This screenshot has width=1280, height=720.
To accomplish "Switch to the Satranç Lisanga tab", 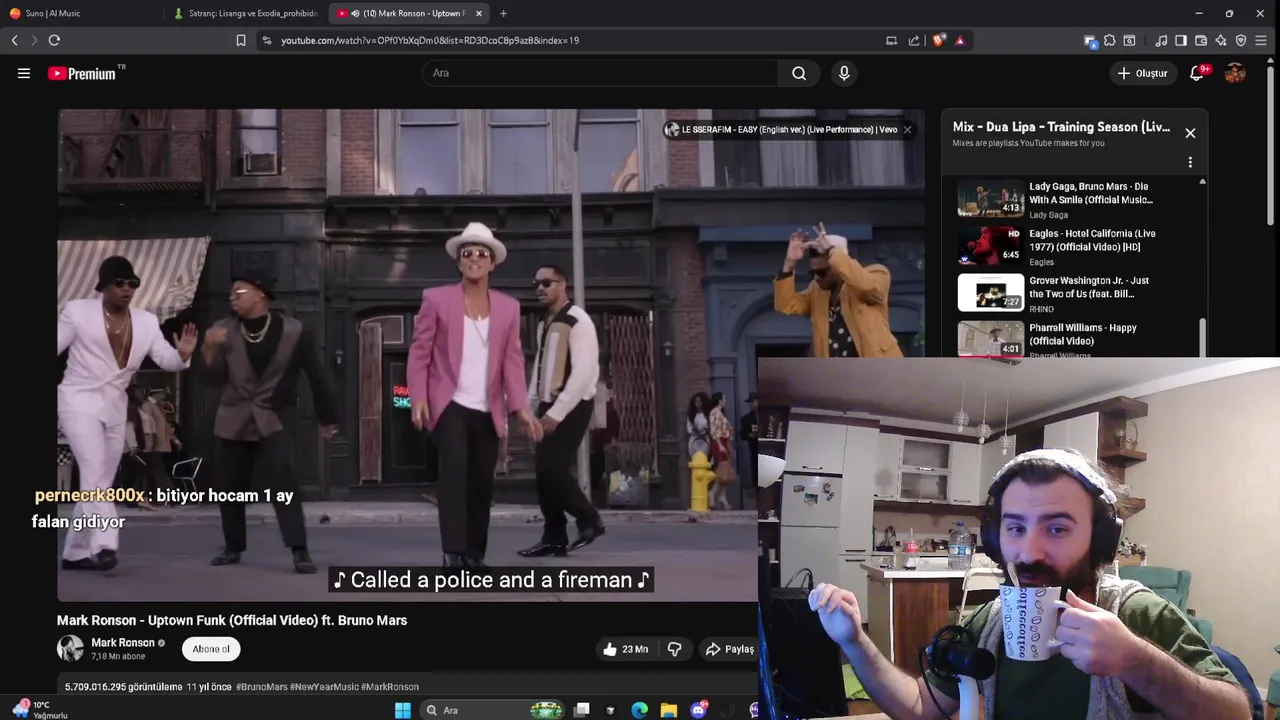I will point(246,13).
